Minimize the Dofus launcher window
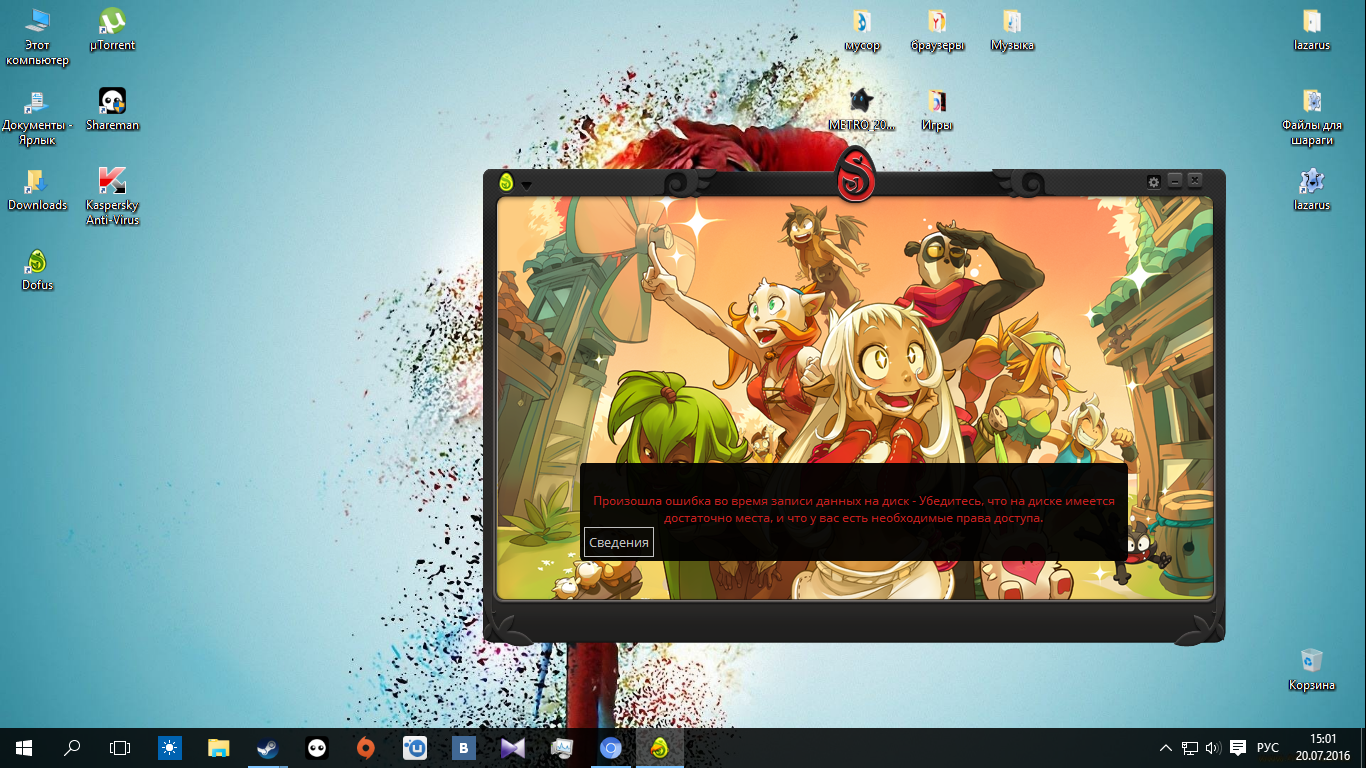Viewport: 1366px width, 768px height. [x=1175, y=181]
